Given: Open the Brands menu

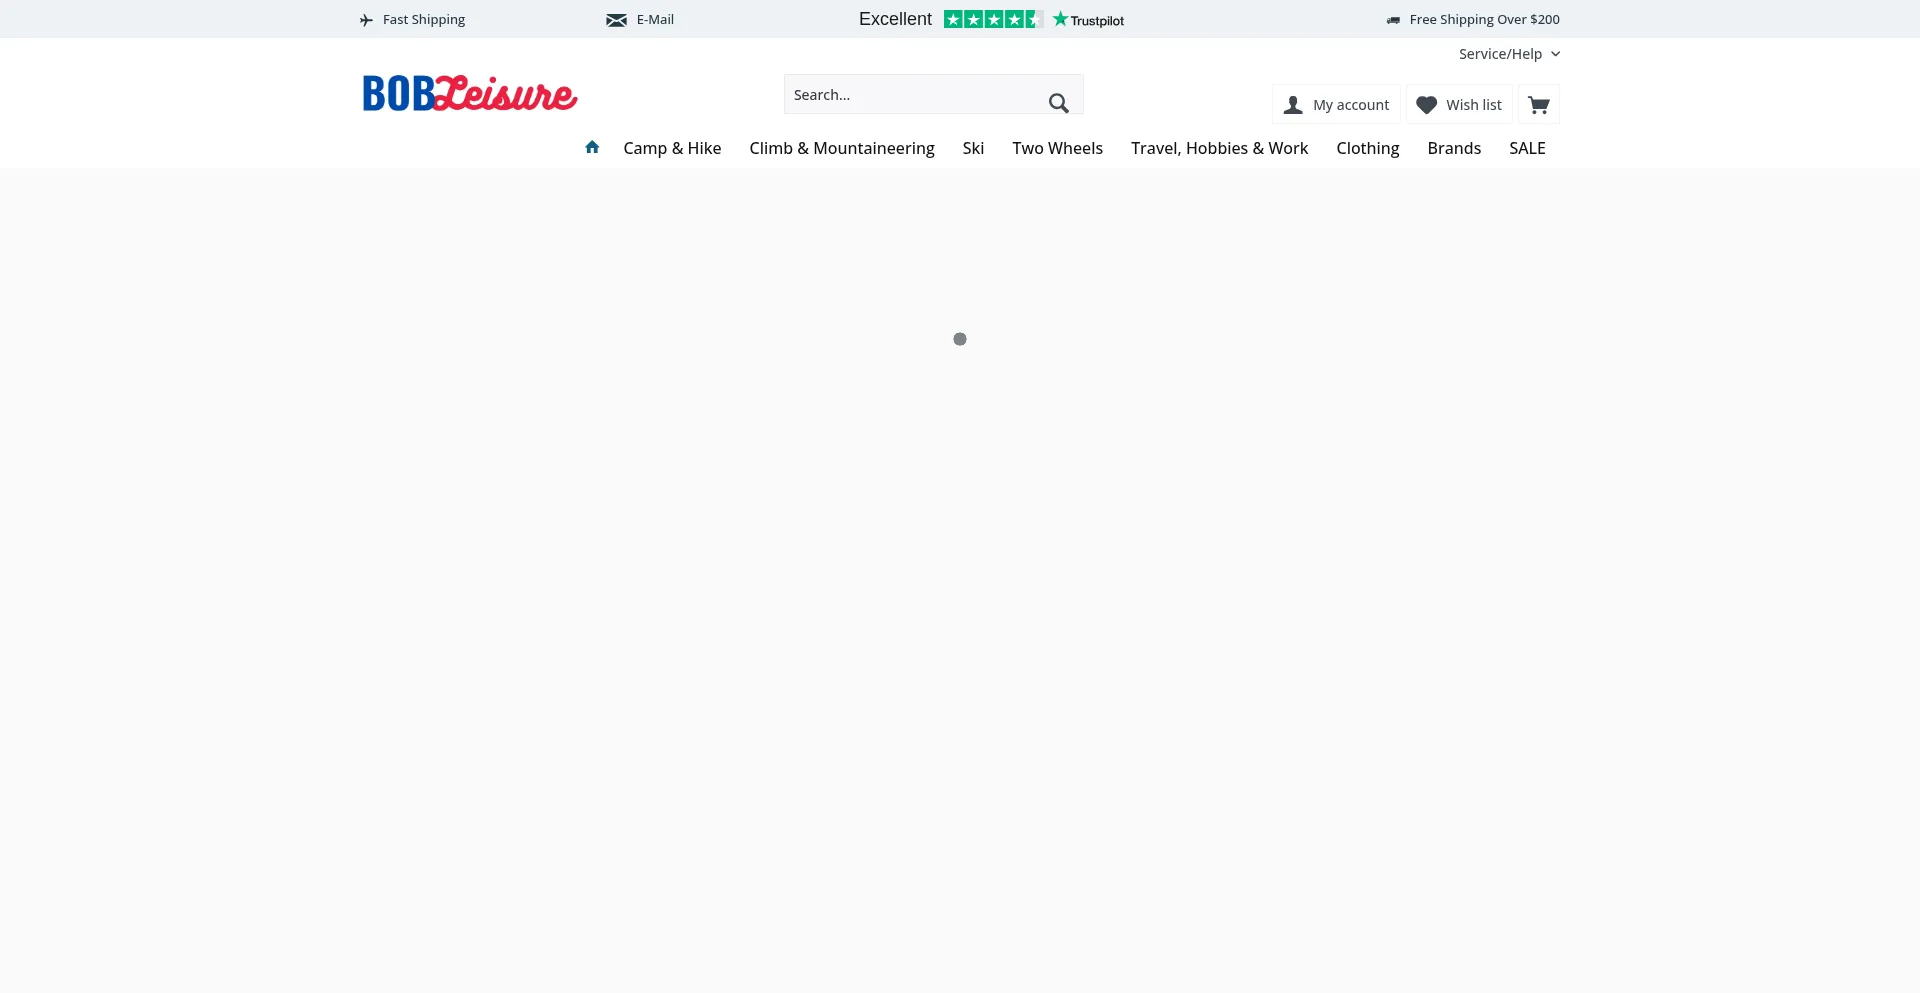Looking at the screenshot, I should (1454, 148).
